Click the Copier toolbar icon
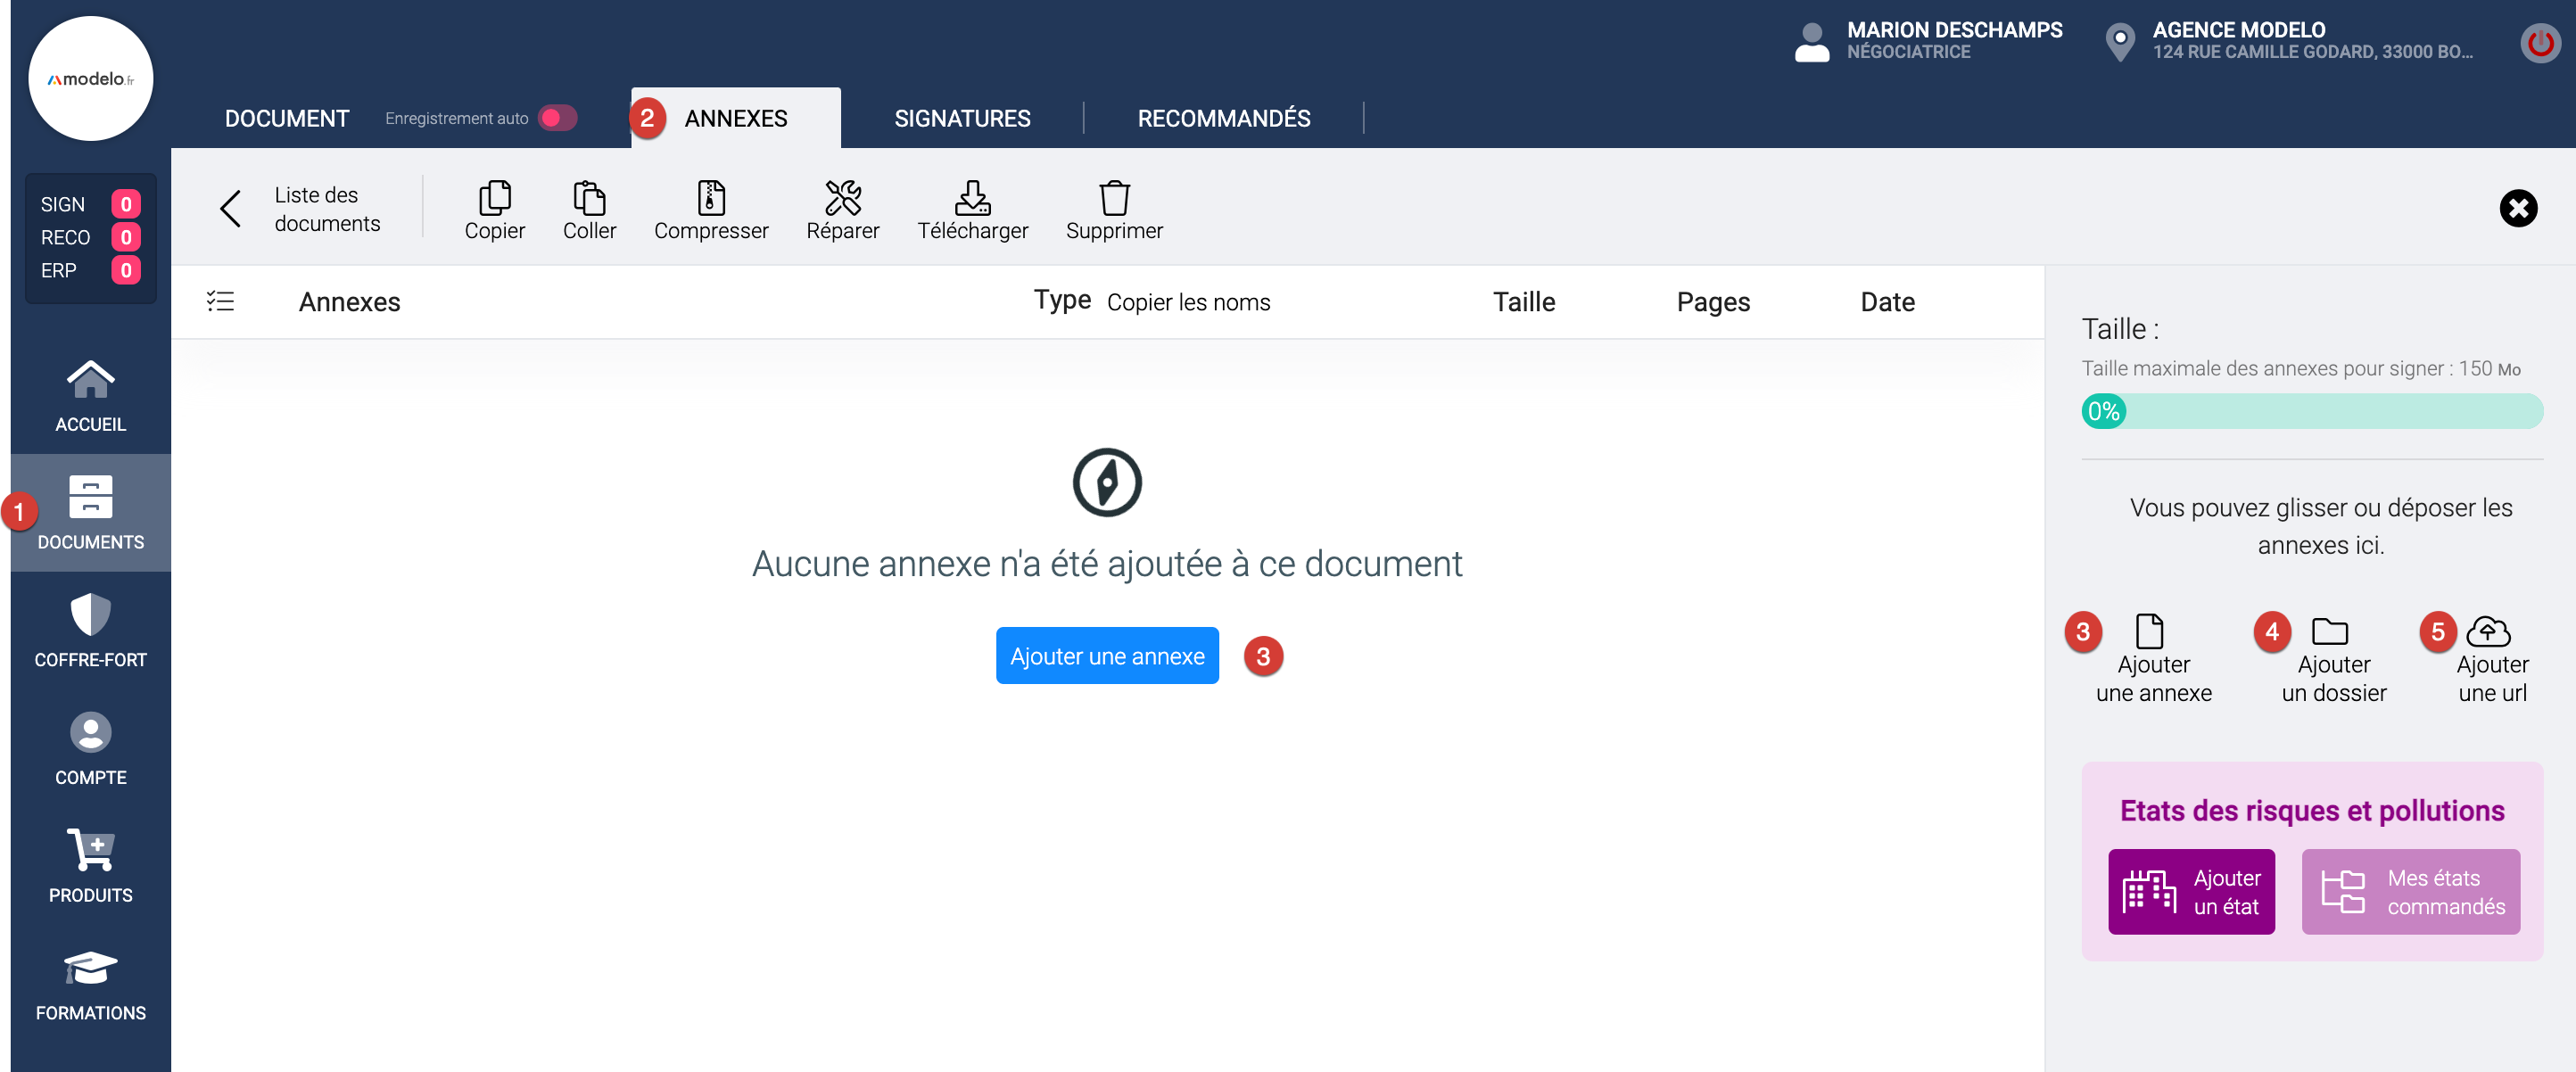The image size is (2576, 1072). [x=494, y=198]
